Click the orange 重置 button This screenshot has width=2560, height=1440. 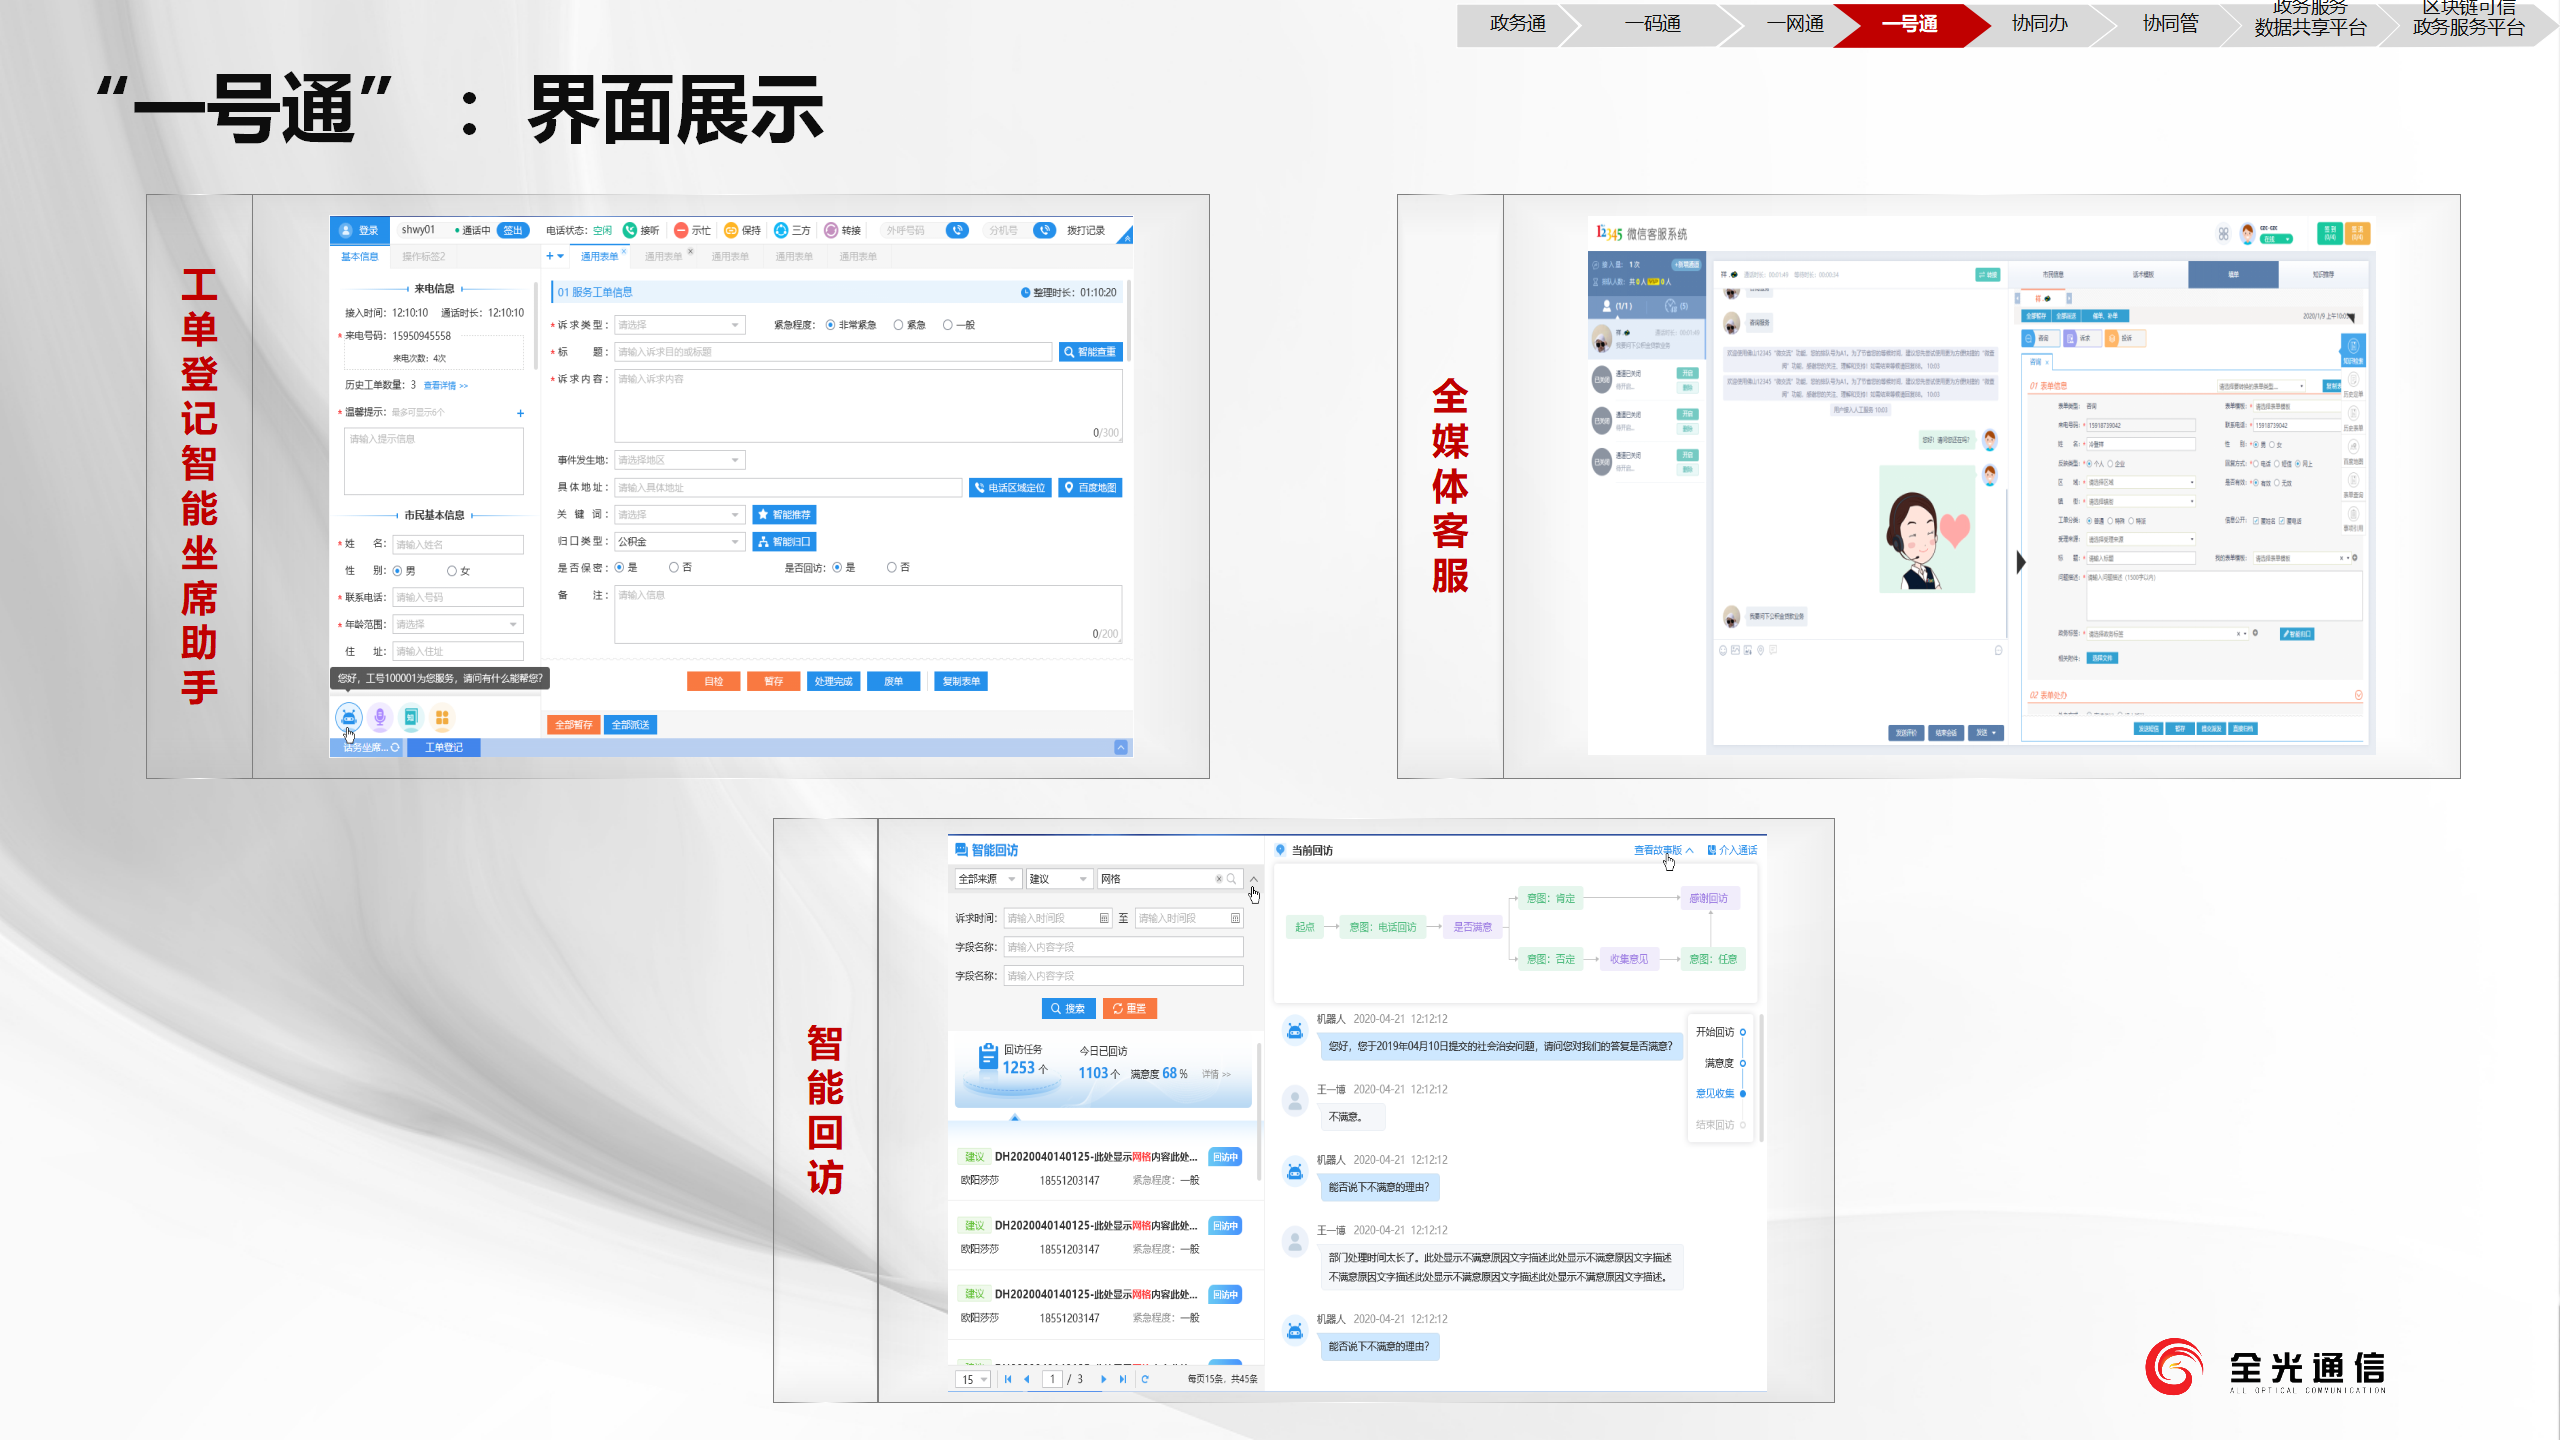tap(1129, 1008)
